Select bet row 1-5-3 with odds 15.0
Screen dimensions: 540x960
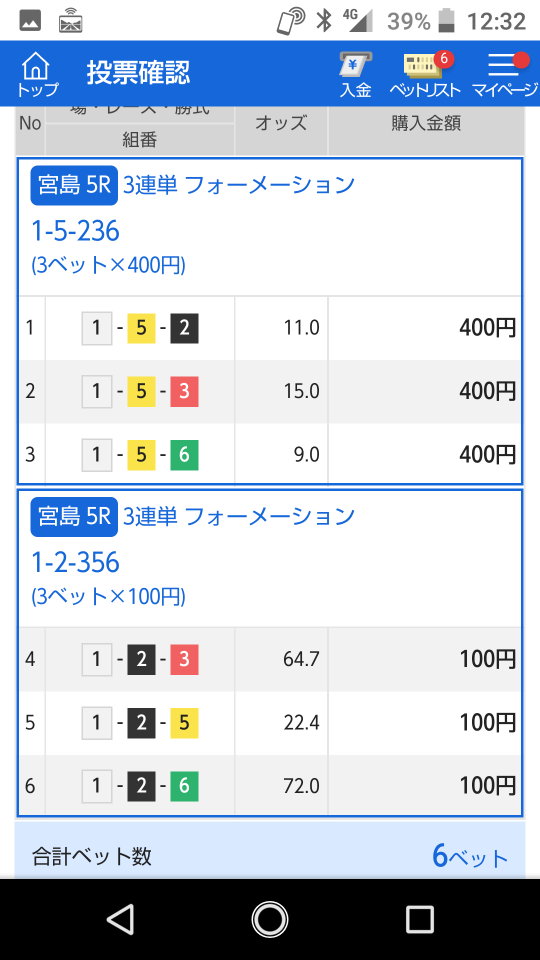click(x=270, y=392)
